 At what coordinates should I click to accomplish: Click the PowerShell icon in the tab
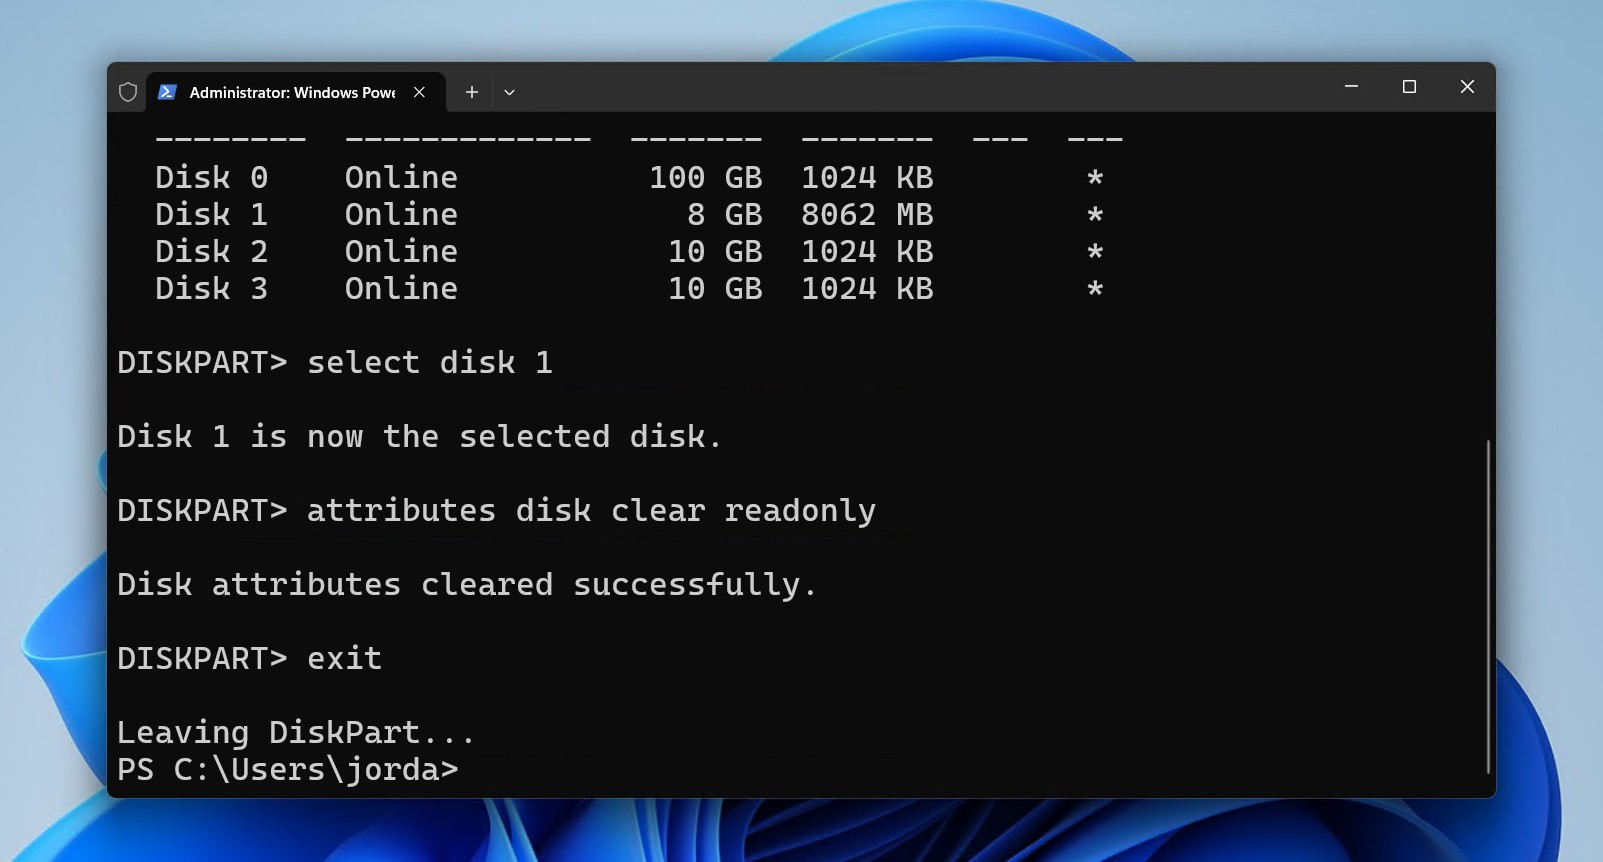[168, 92]
